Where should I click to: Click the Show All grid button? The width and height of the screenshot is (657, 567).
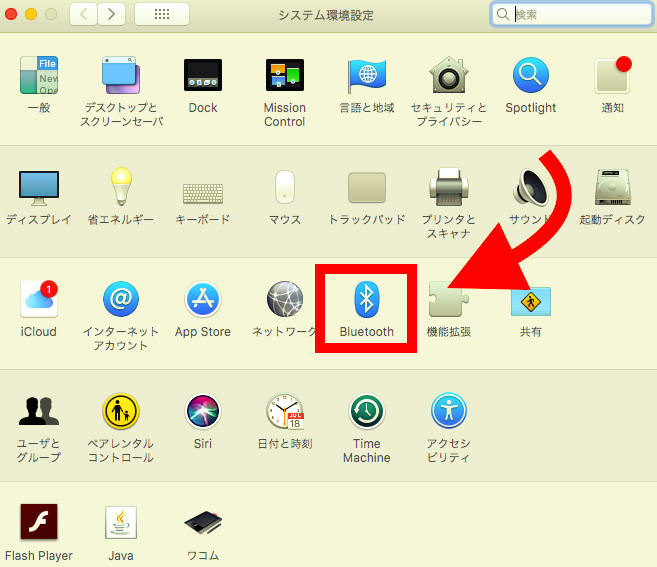tap(162, 14)
